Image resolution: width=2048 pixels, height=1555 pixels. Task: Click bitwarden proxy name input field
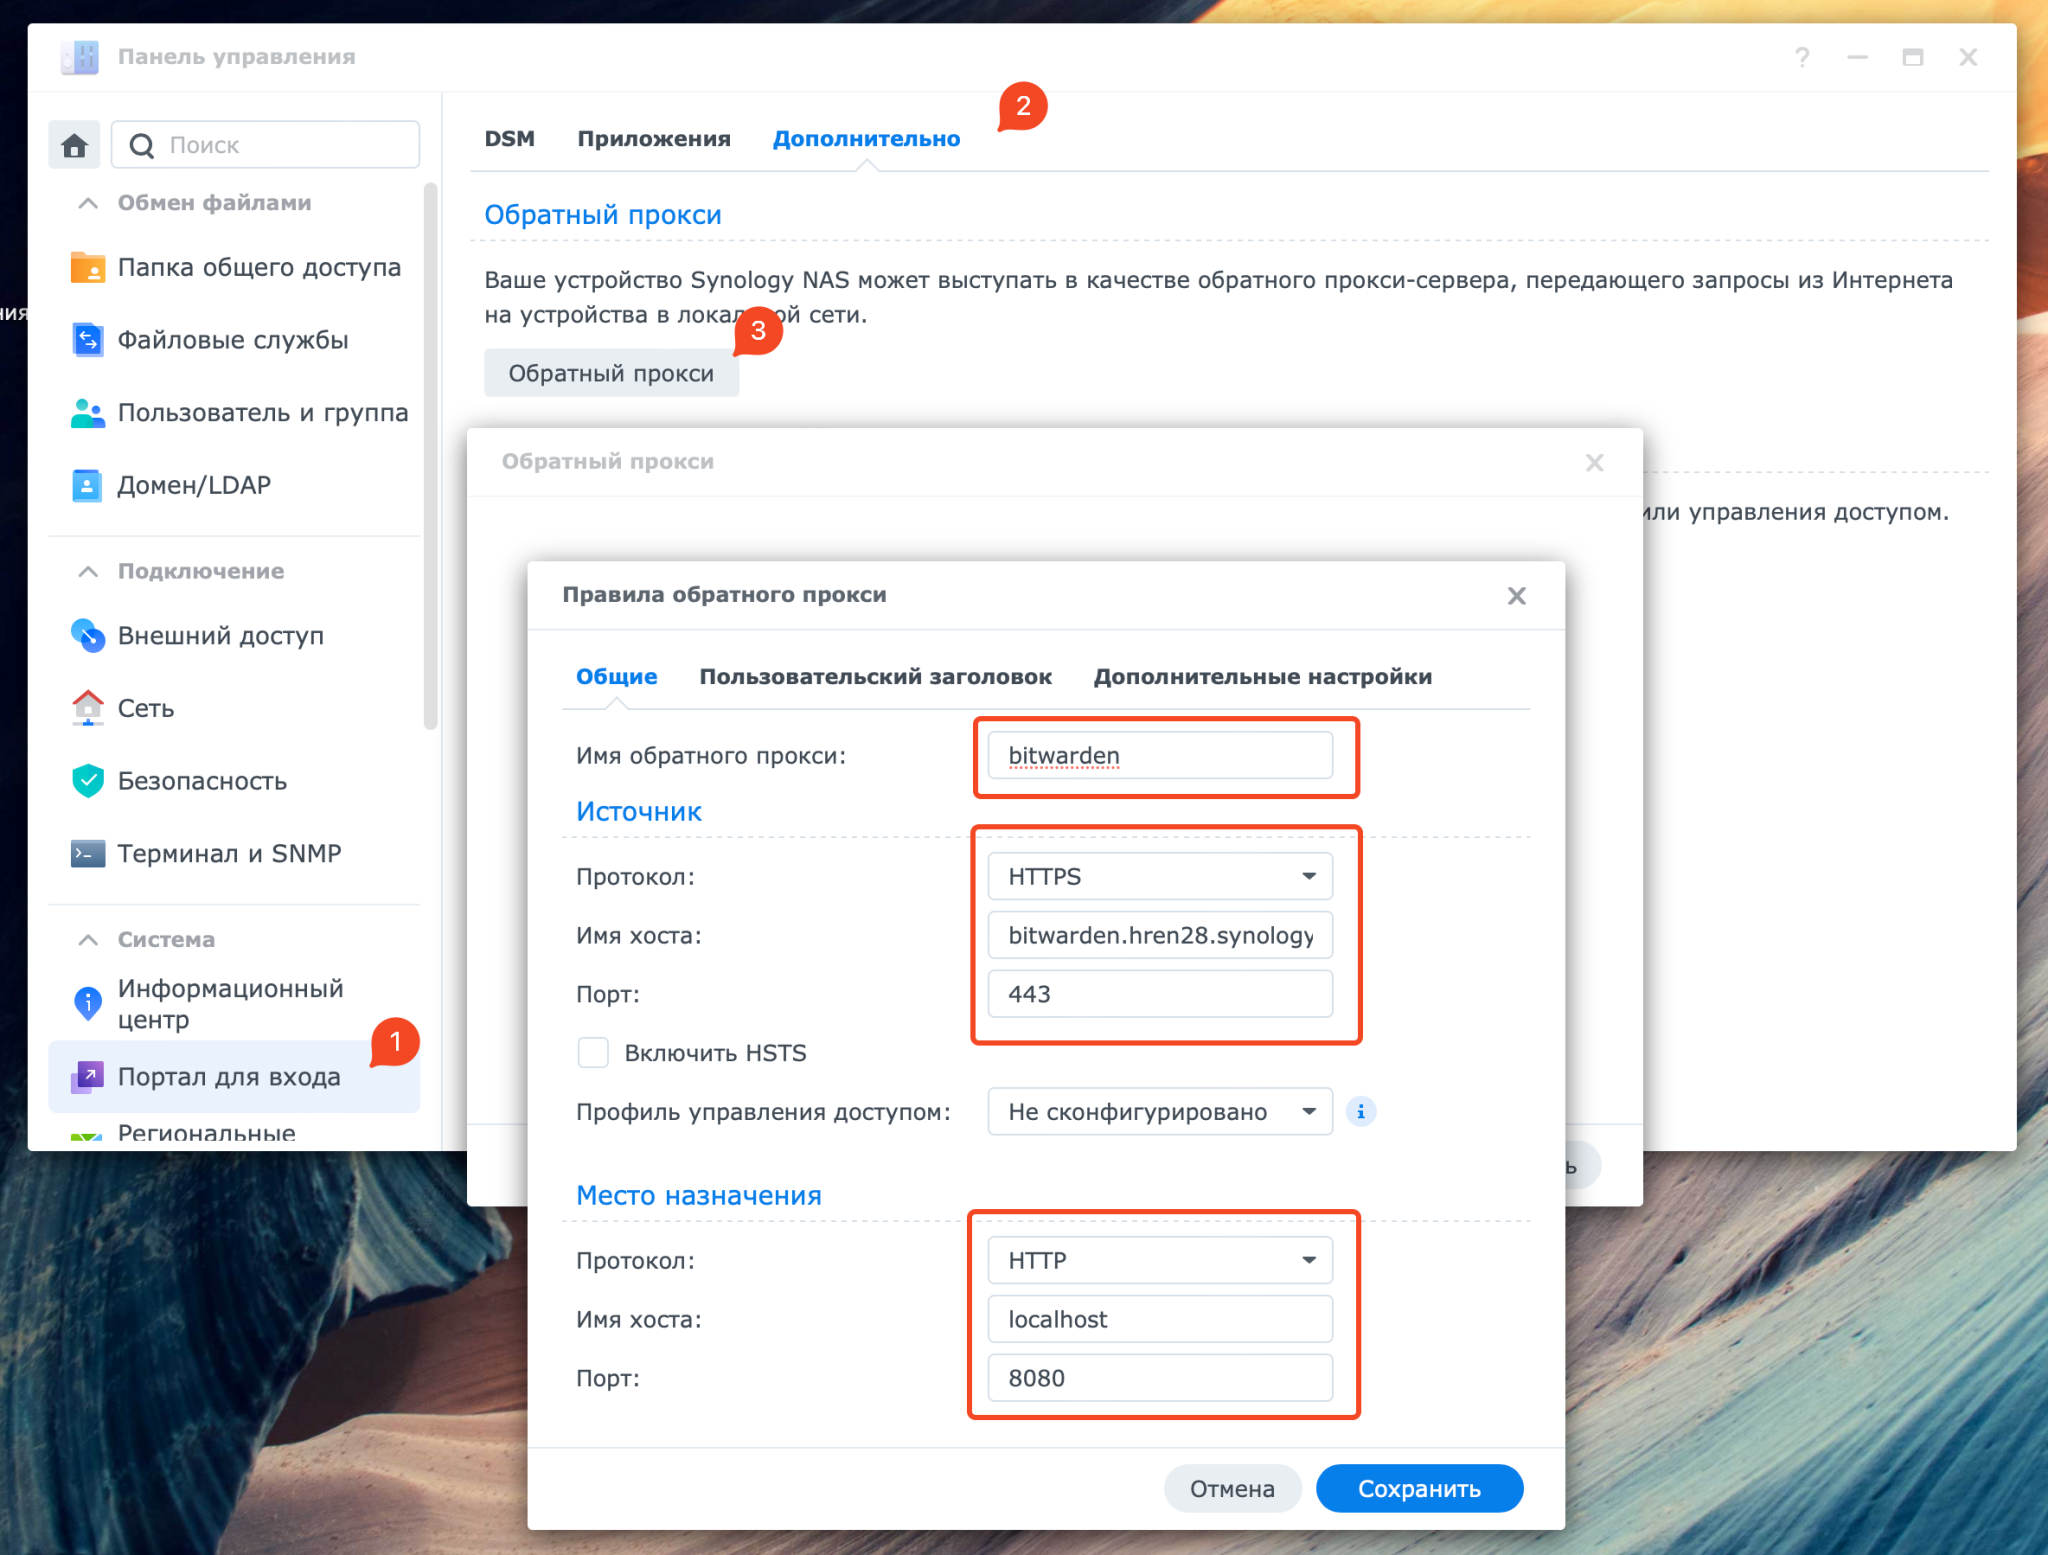click(x=1161, y=753)
